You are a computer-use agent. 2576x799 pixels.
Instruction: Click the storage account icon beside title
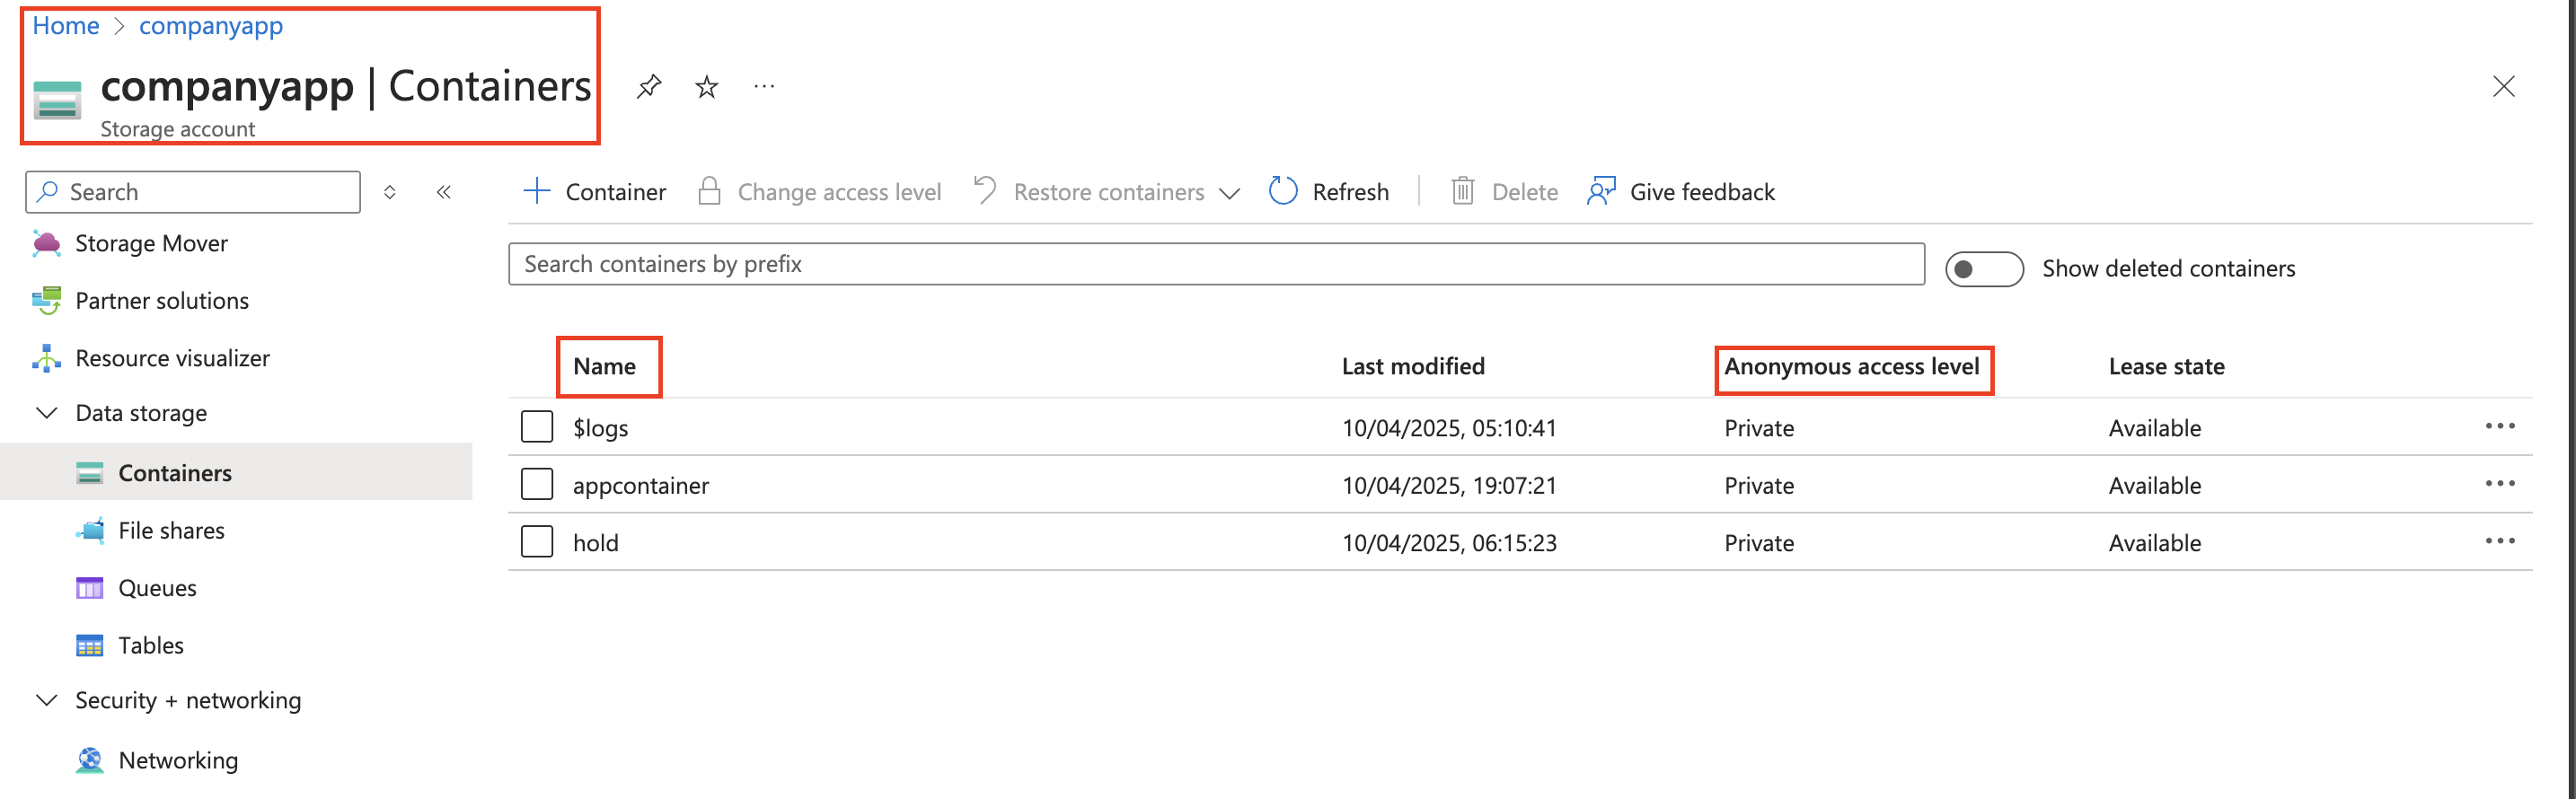(57, 100)
